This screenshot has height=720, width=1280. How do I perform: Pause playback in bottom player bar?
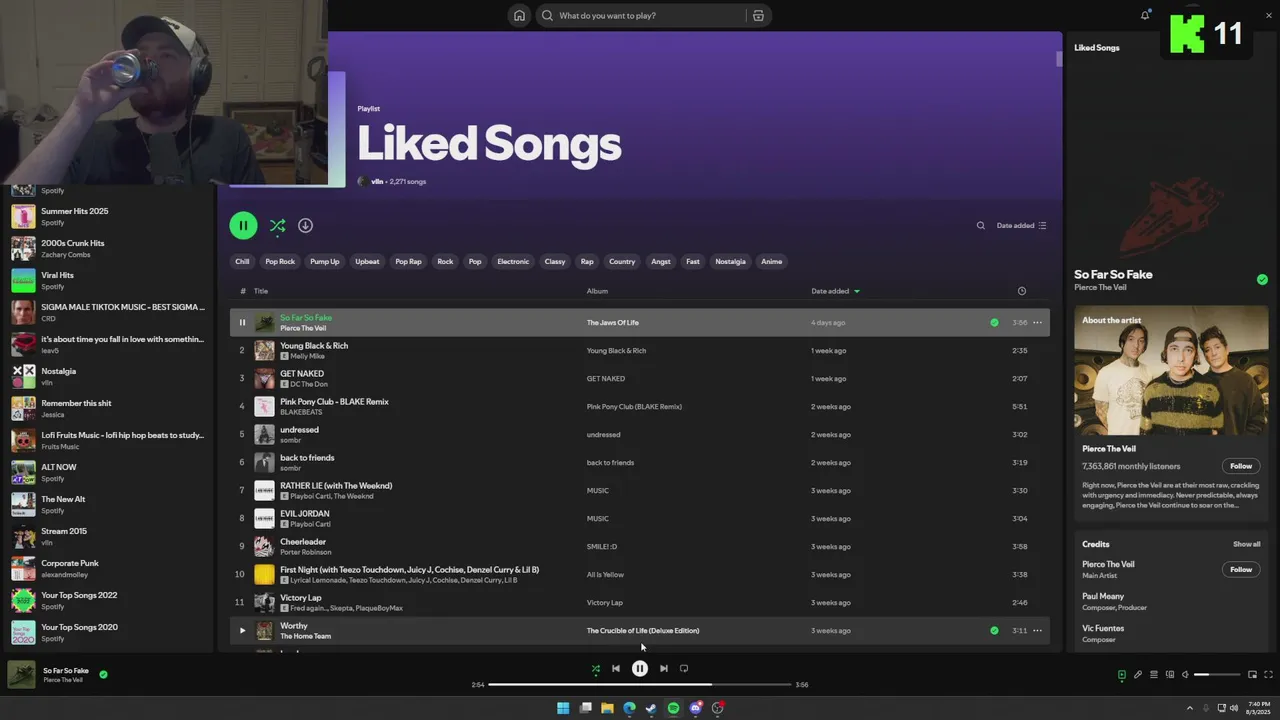pos(640,668)
